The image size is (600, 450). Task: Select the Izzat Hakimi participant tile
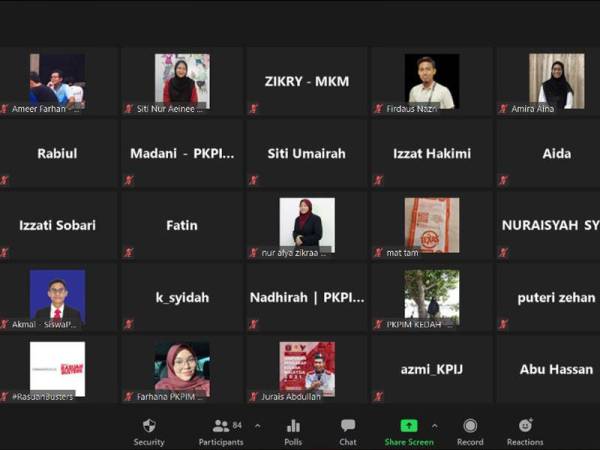431,154
